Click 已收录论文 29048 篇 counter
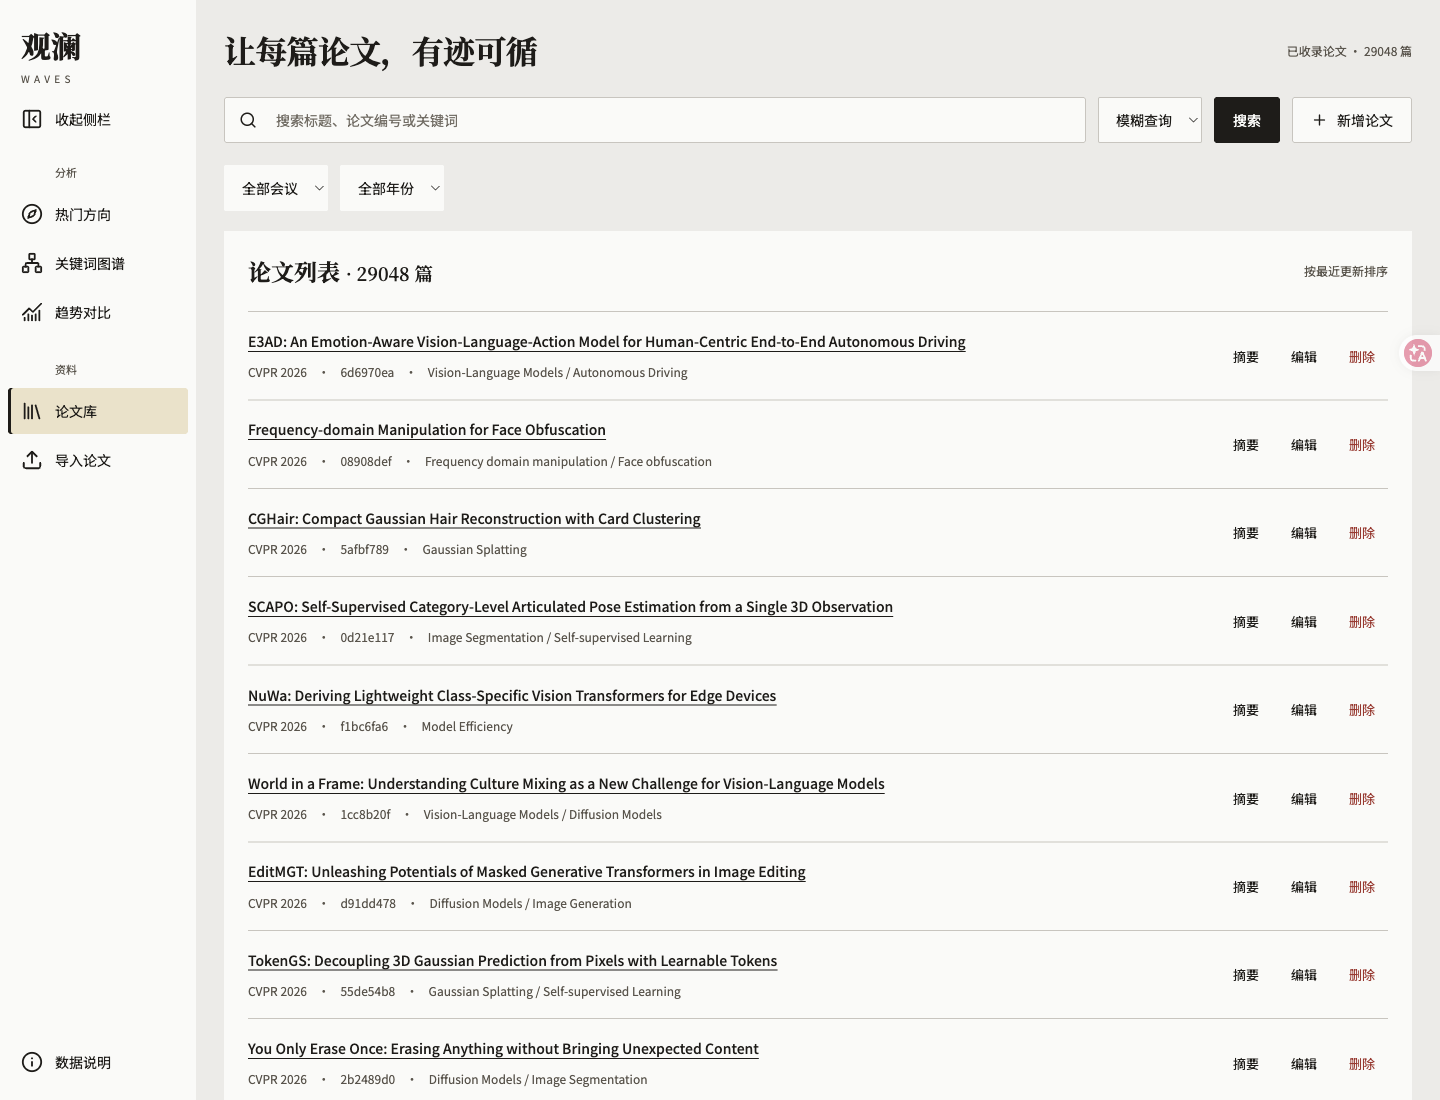Image resolution: width=1440 pixels, height=1100 pixels. (1349, 52)
